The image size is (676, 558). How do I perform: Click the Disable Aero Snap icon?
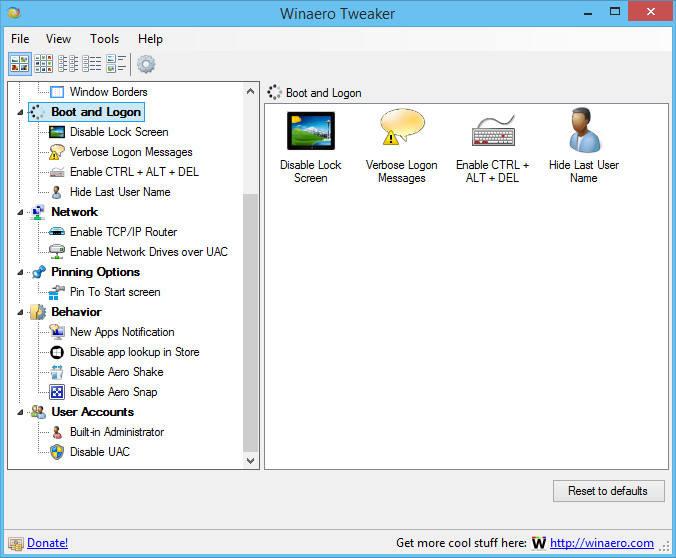coord(56,392)
